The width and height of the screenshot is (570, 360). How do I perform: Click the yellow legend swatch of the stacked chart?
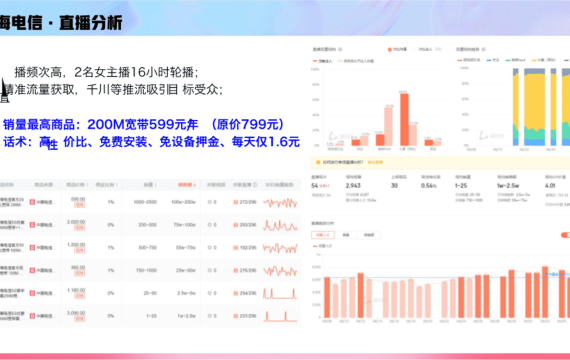(x=534, y=60)
